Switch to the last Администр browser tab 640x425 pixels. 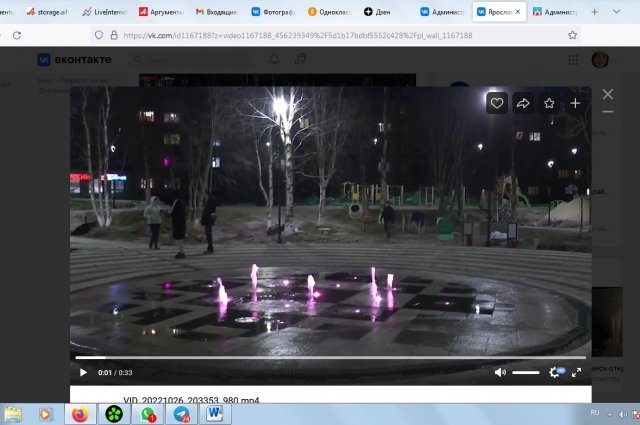pos(556,12)
